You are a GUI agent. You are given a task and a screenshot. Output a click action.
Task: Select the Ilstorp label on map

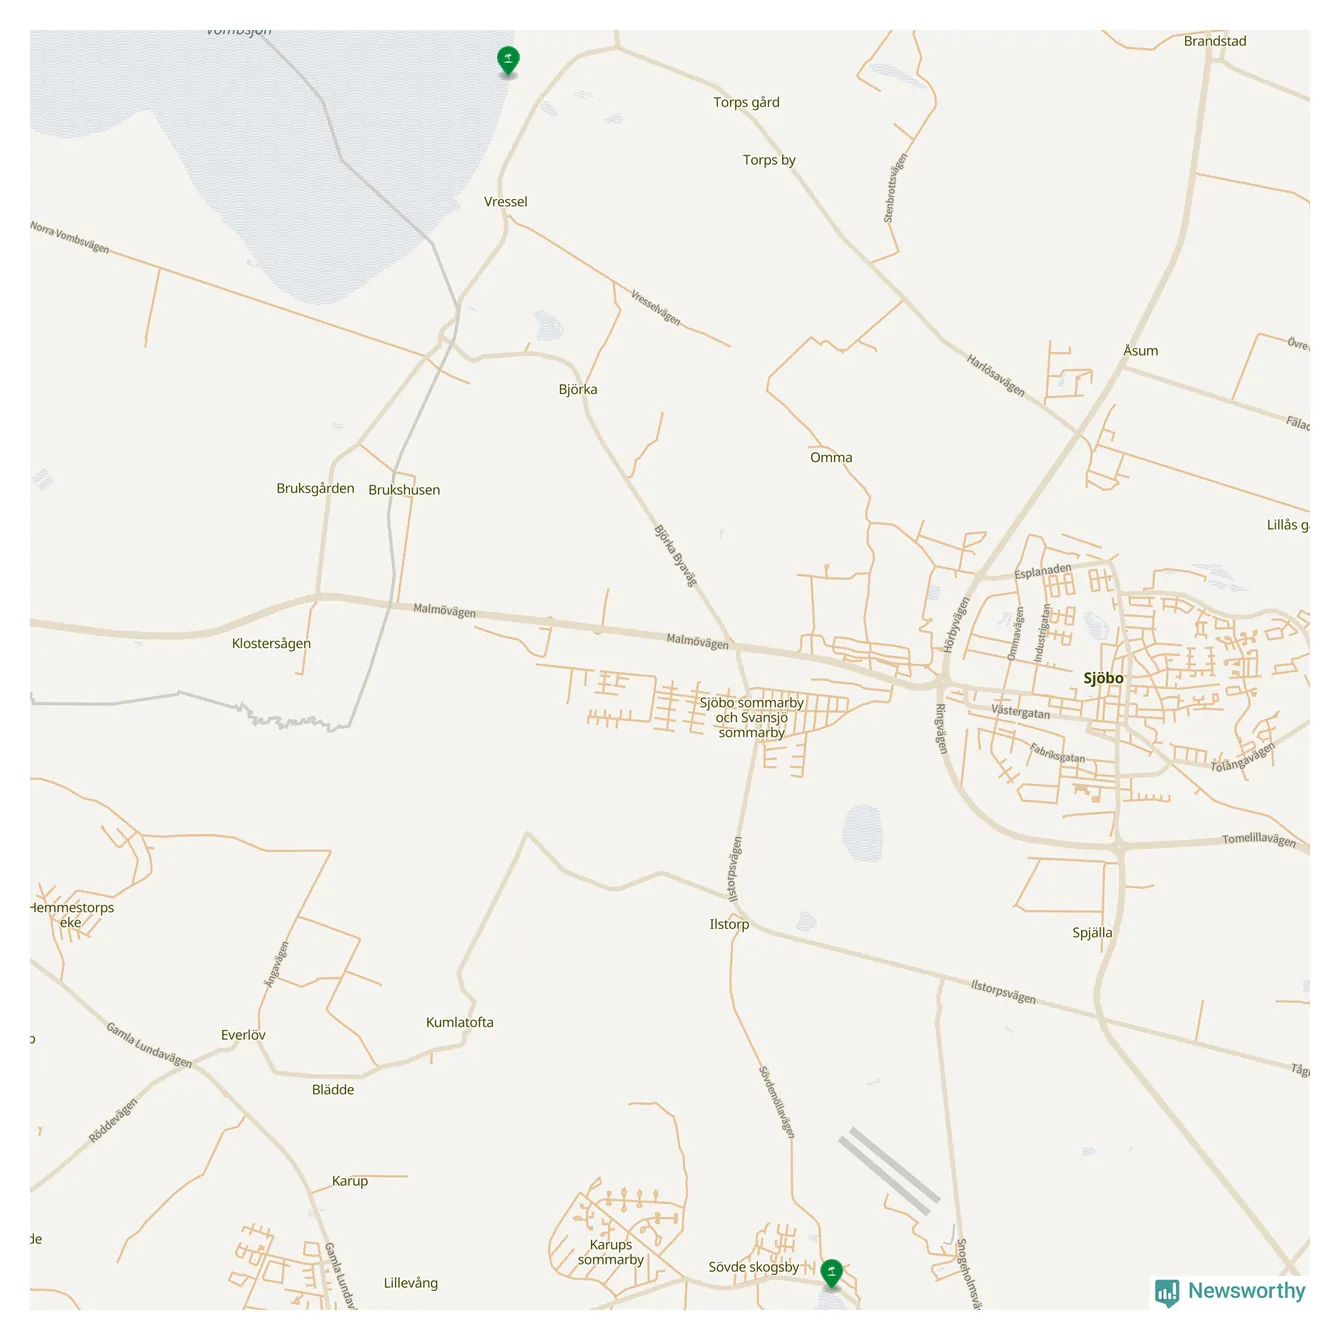[x=729, y=925]
